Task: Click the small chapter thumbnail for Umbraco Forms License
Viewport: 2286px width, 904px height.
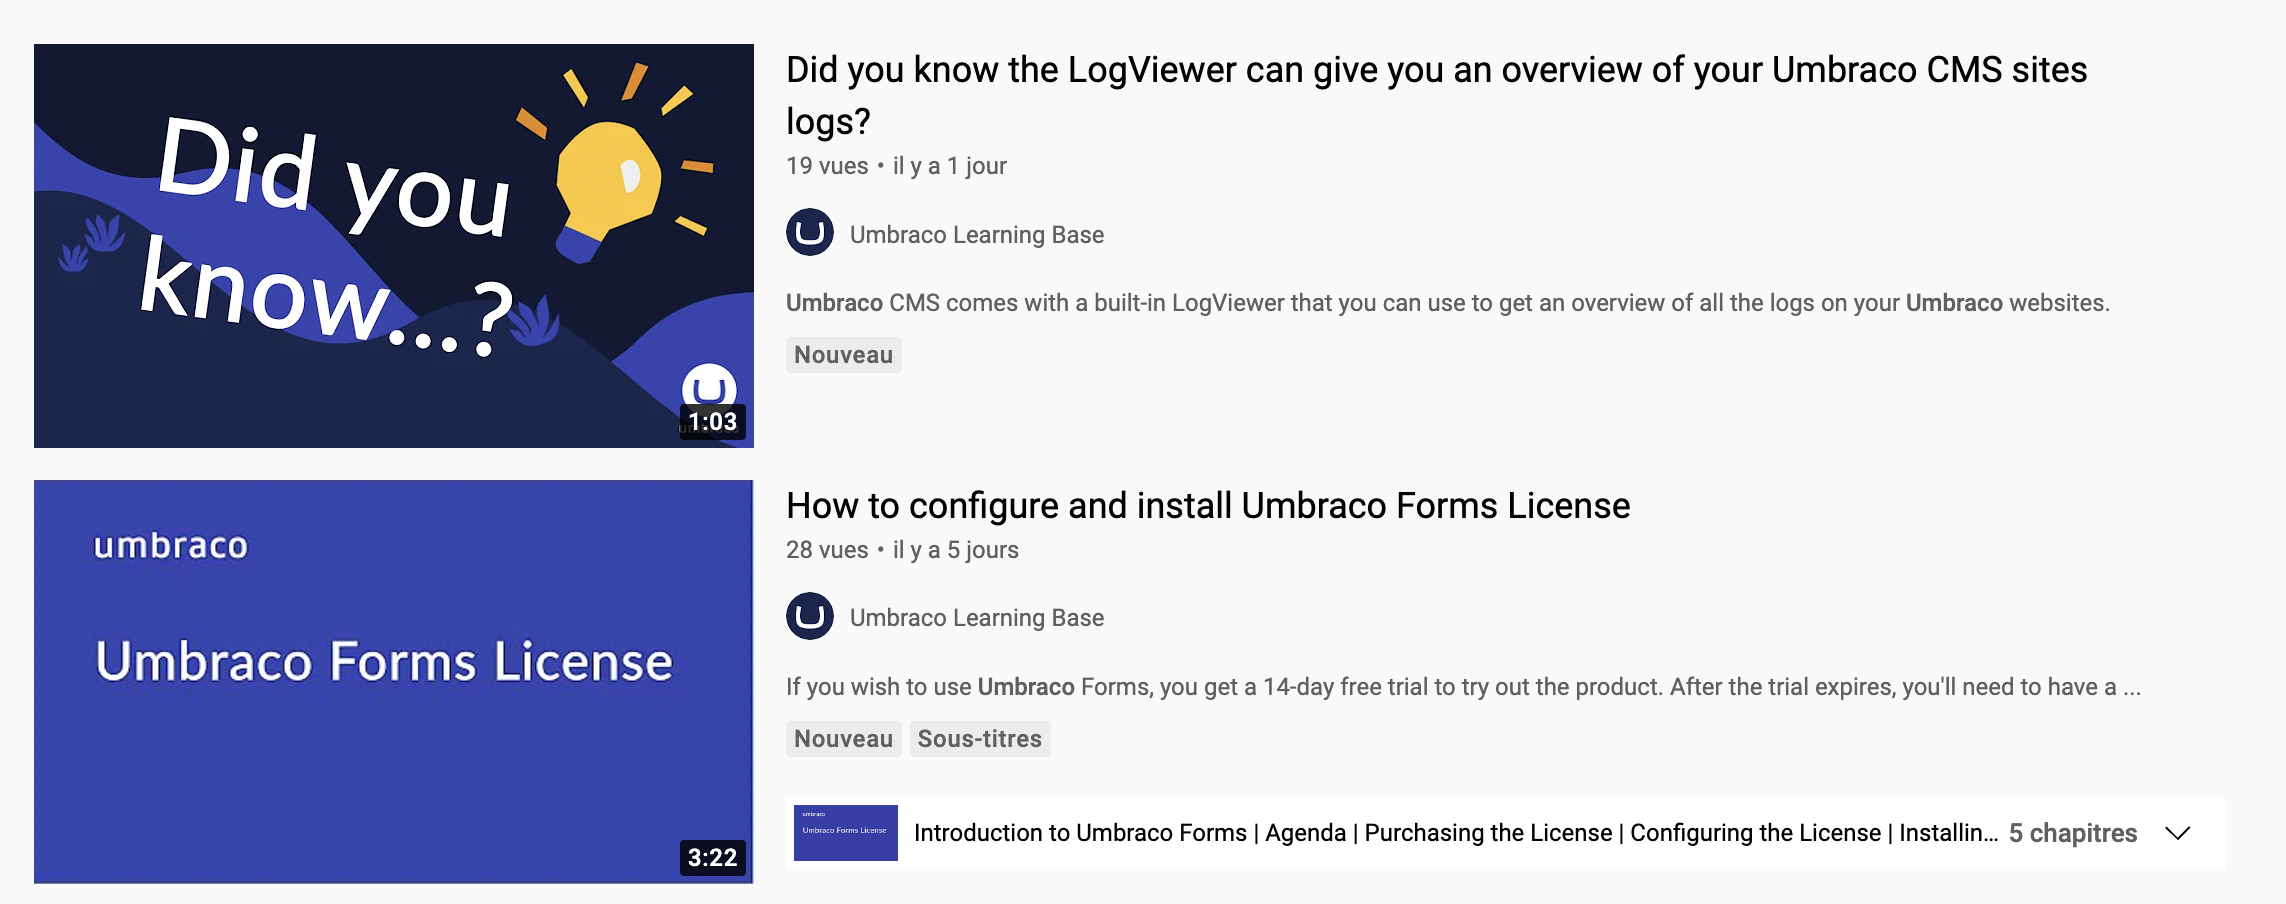Action: pyautogui.click(x=846, y=833)
